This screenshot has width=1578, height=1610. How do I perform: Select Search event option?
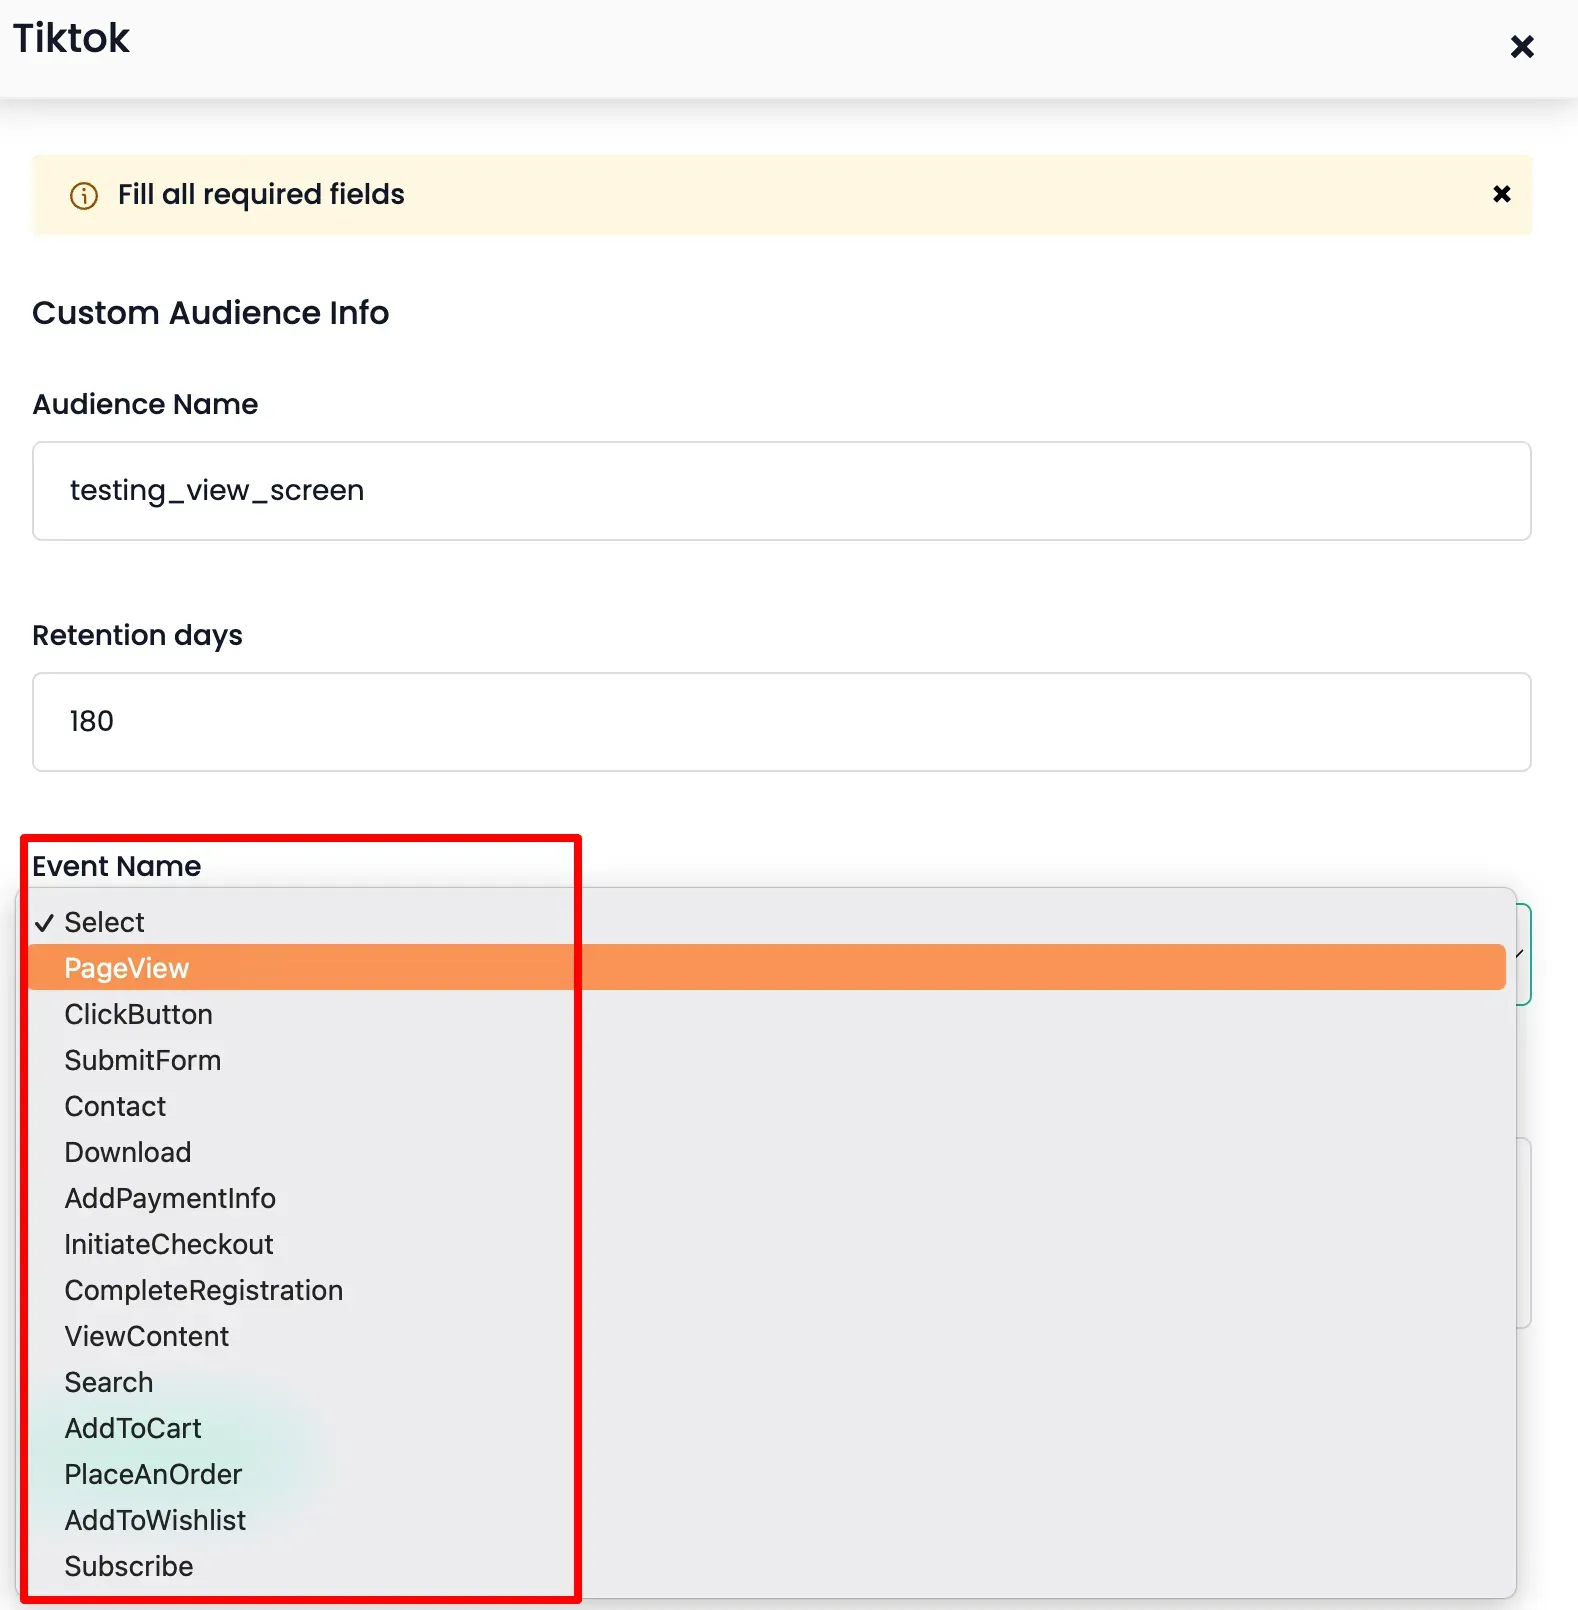point(766,1382)
